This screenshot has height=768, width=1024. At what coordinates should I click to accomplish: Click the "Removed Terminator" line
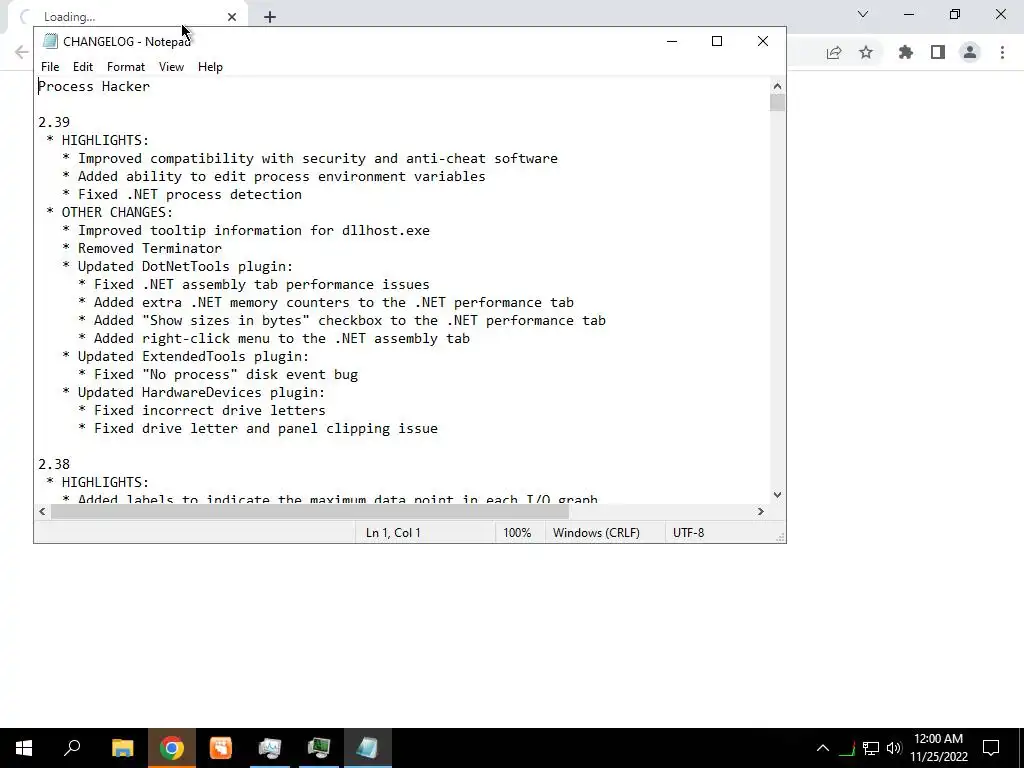[150, 248]
